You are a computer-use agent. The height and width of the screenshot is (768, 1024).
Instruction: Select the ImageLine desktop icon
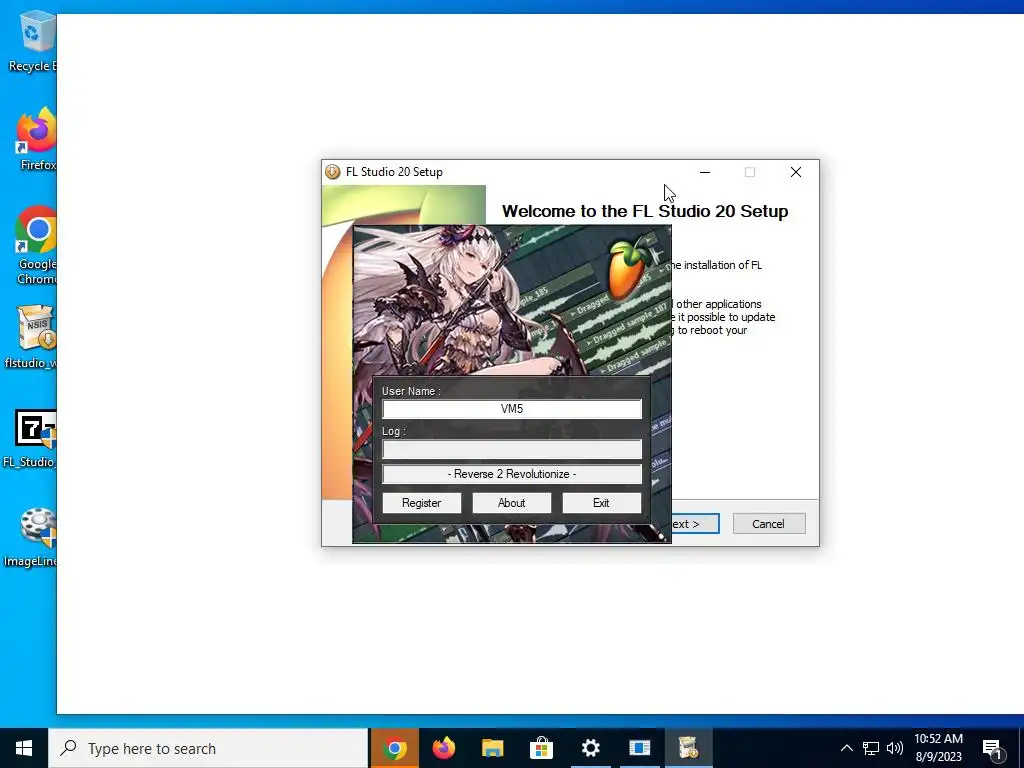tap(31, 538)
